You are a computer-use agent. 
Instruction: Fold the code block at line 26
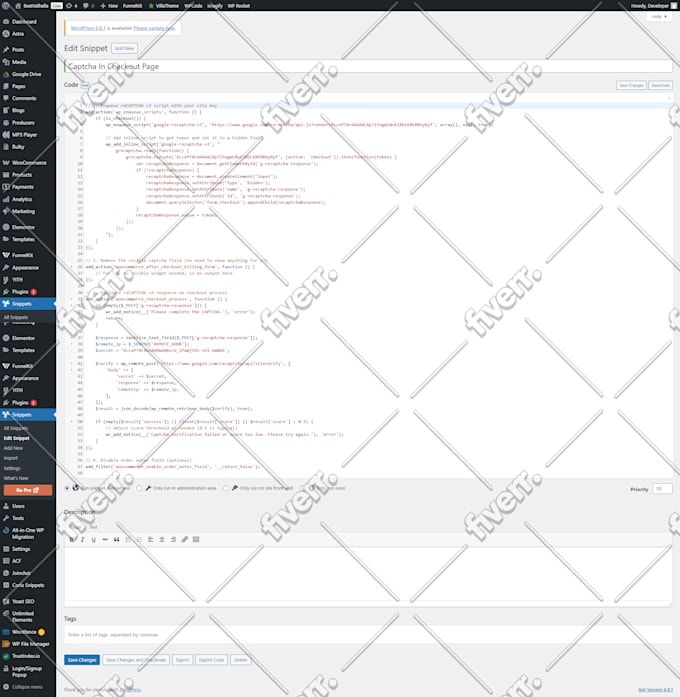click(72, 267)
